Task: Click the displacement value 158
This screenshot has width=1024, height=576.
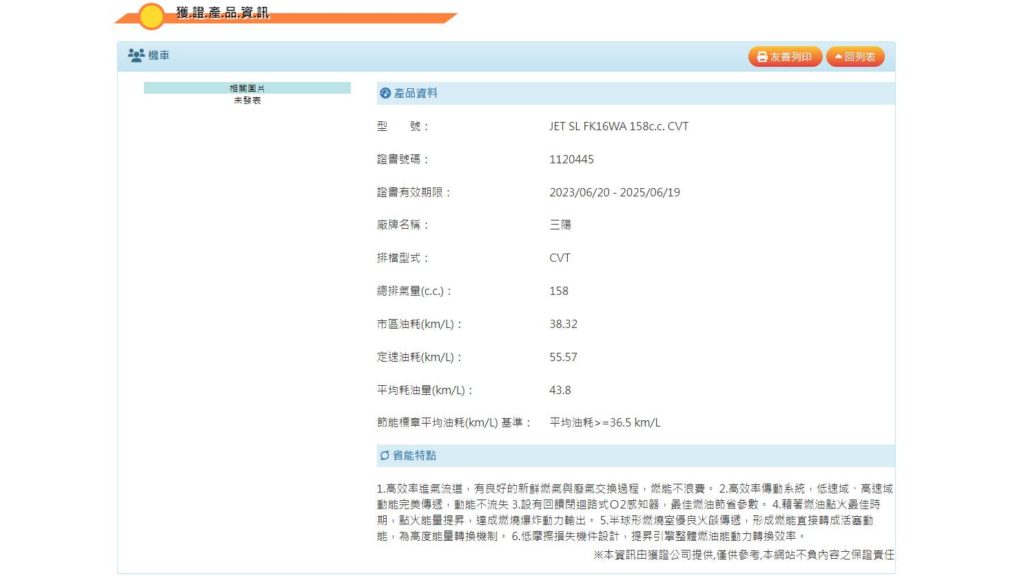Action: point(558,291)
